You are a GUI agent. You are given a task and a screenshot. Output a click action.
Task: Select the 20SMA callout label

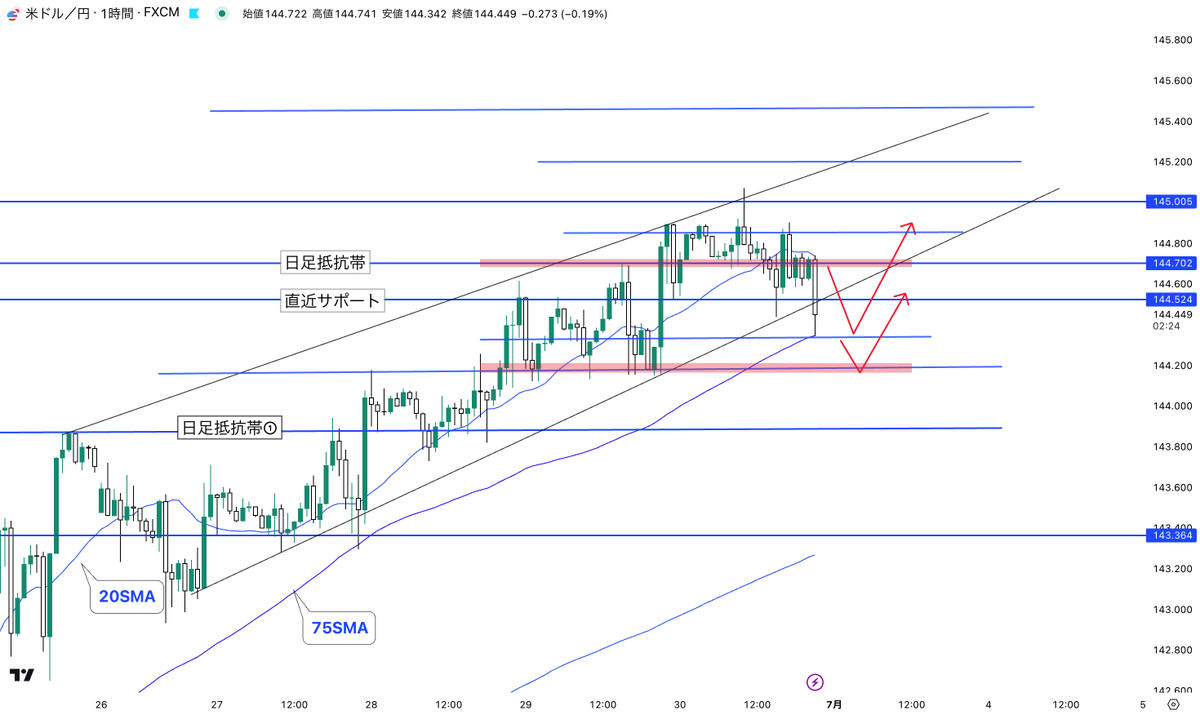pyautogui.click(x=127, y=597)
